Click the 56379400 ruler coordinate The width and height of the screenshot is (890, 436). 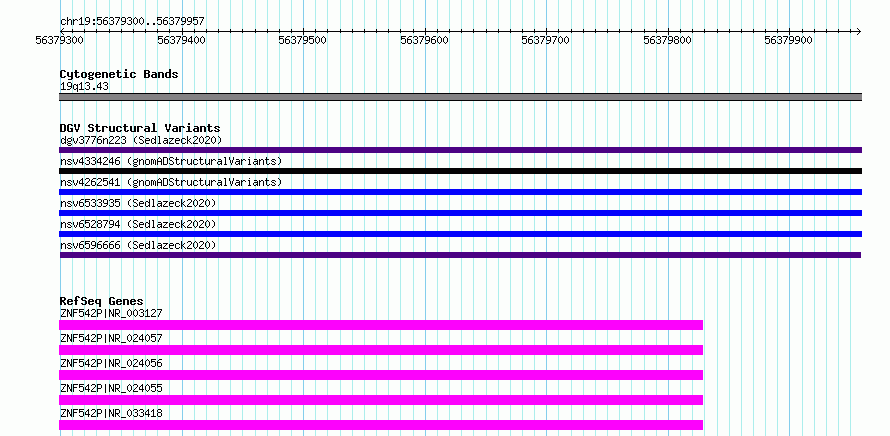pyautogui.click(x=181, y=40)
